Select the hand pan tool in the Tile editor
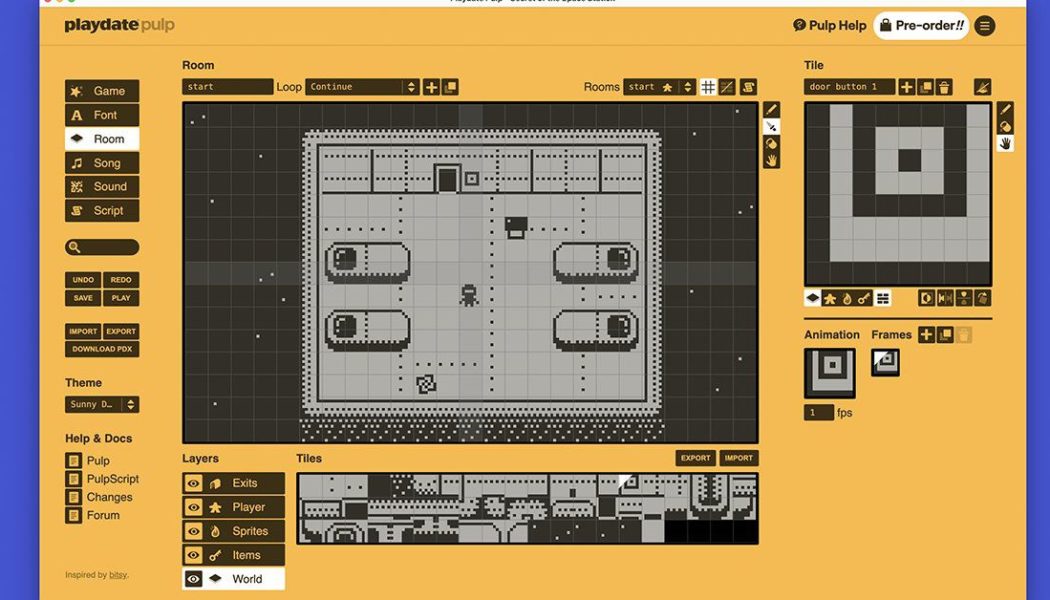The height and width of the screenshot is (600, 1050). click(1004, 143)
